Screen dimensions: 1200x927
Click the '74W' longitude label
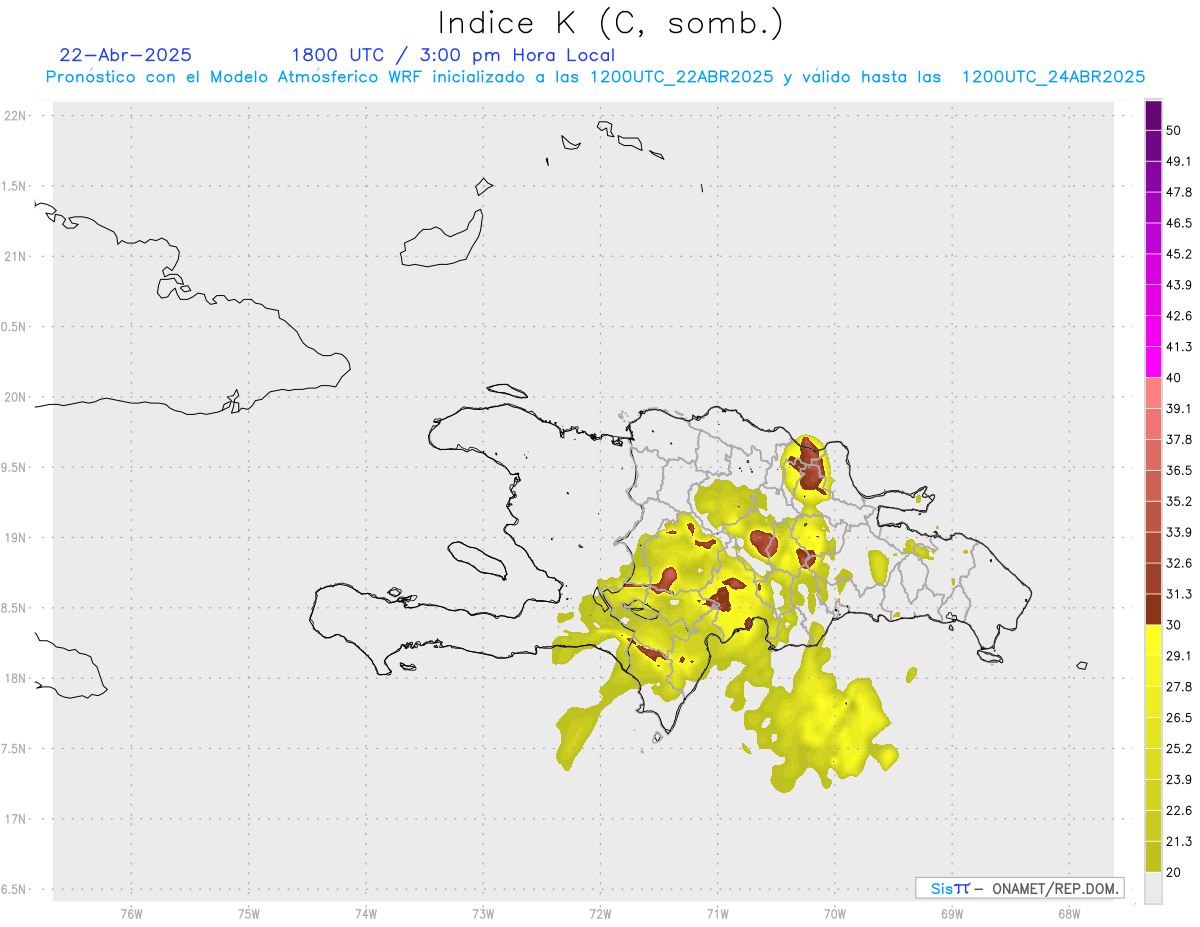pyautogui.click(x=366, y=913)
